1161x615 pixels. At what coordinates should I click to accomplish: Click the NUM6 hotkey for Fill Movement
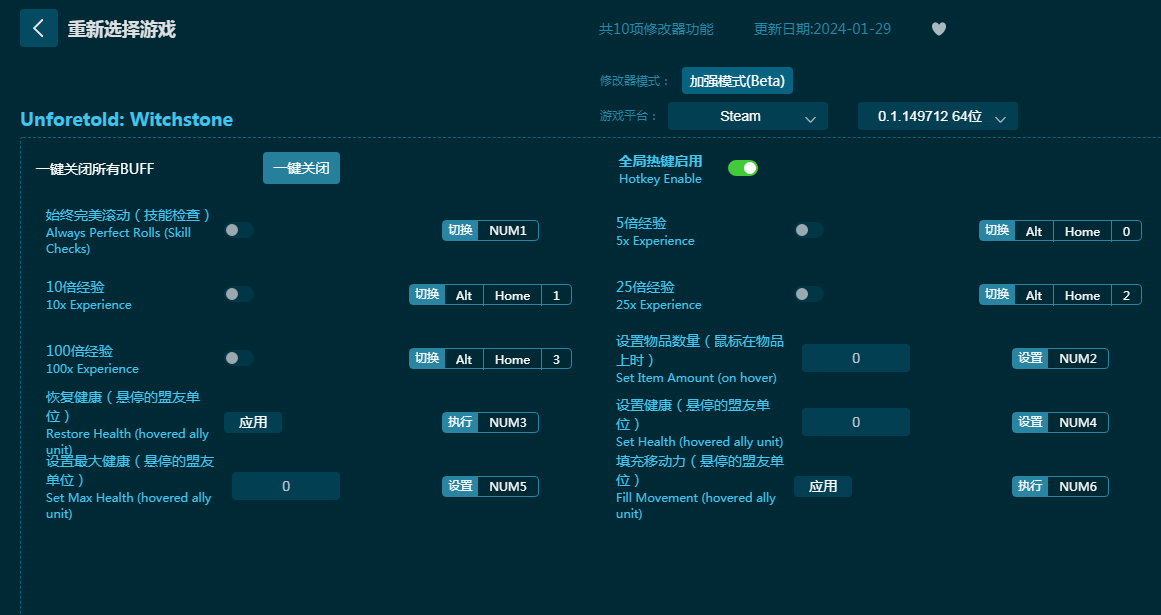point(1077,486)
